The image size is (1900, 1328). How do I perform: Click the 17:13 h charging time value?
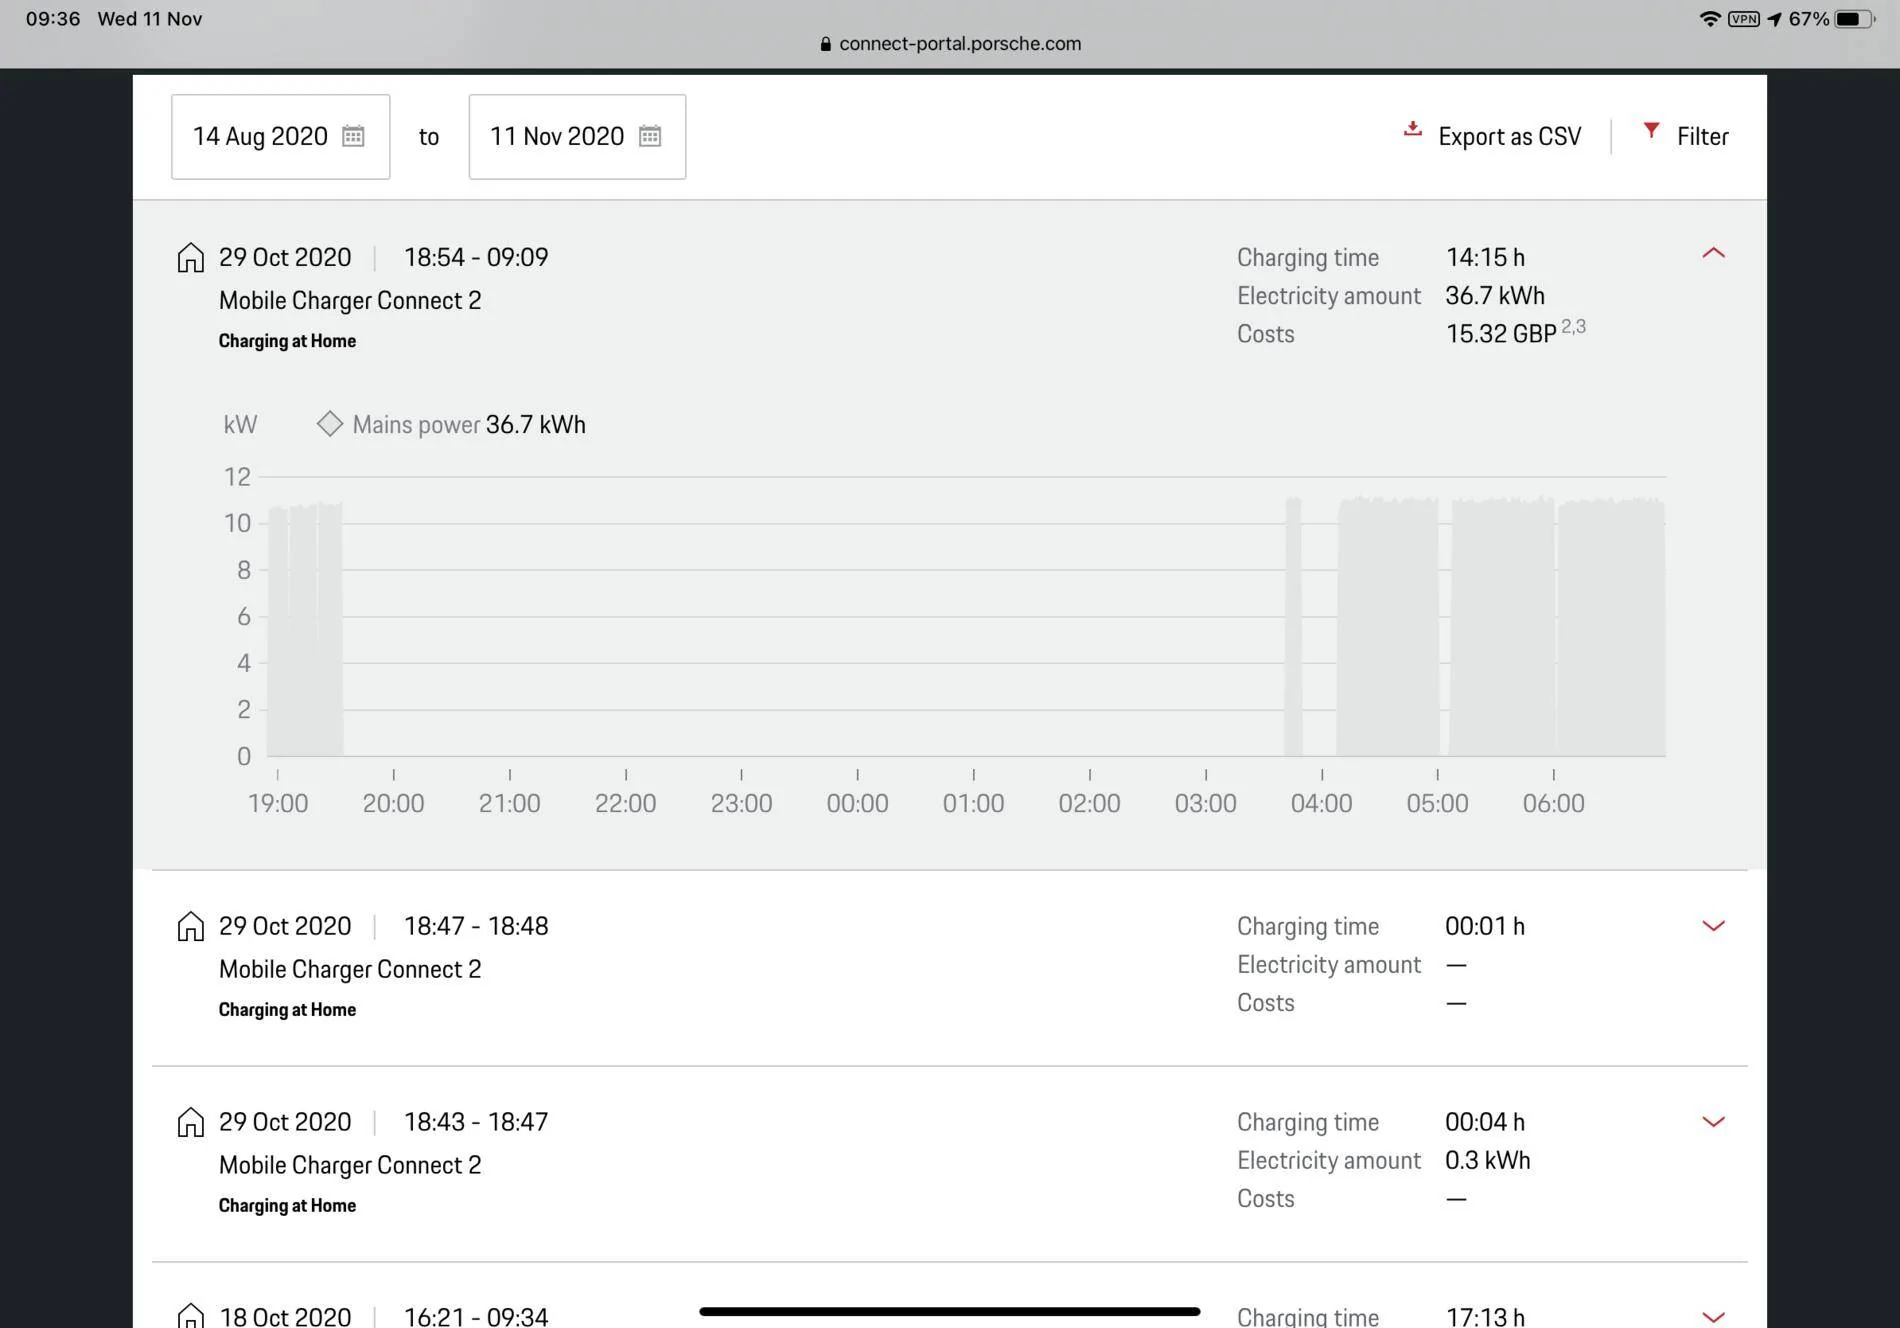[1485, 1316]
